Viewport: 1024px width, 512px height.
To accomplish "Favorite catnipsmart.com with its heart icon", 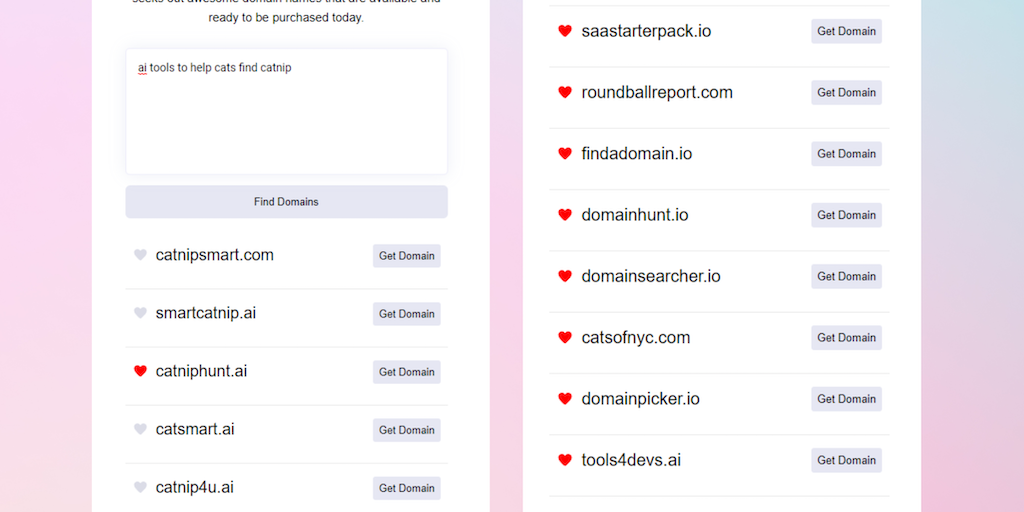I will coord(140,255).
